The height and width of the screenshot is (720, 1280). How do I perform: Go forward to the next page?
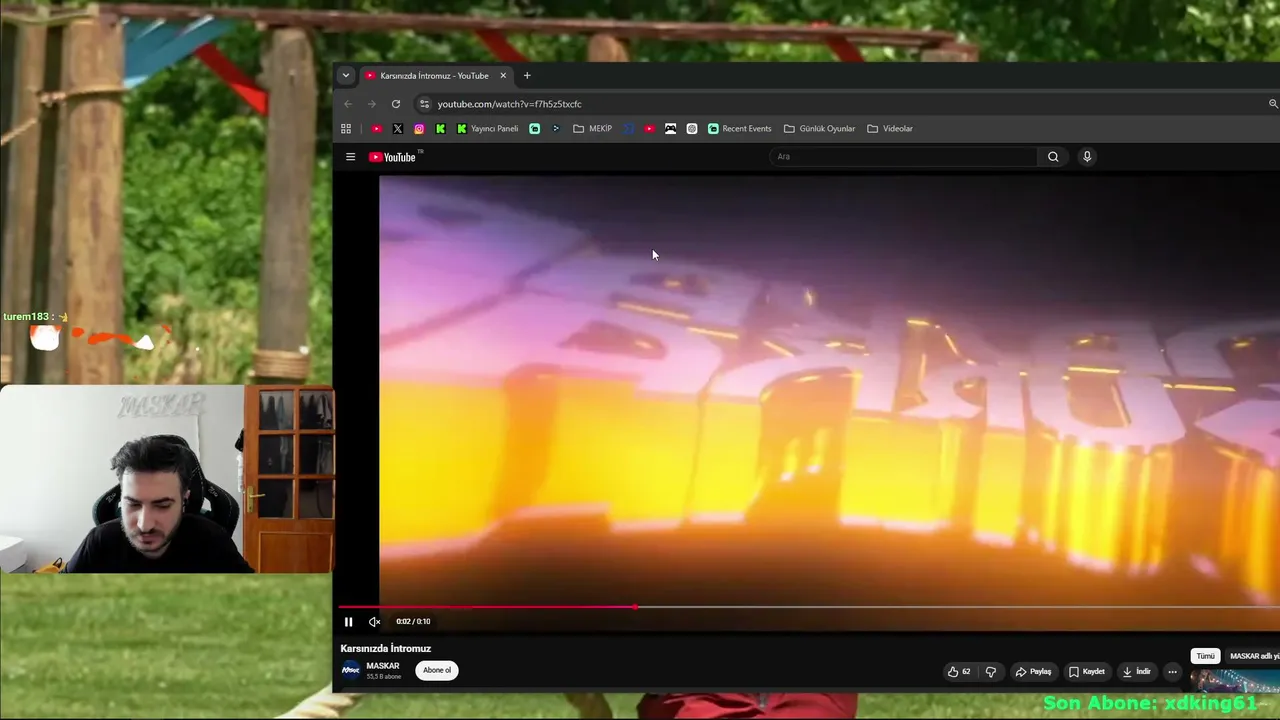click(372, 104)
